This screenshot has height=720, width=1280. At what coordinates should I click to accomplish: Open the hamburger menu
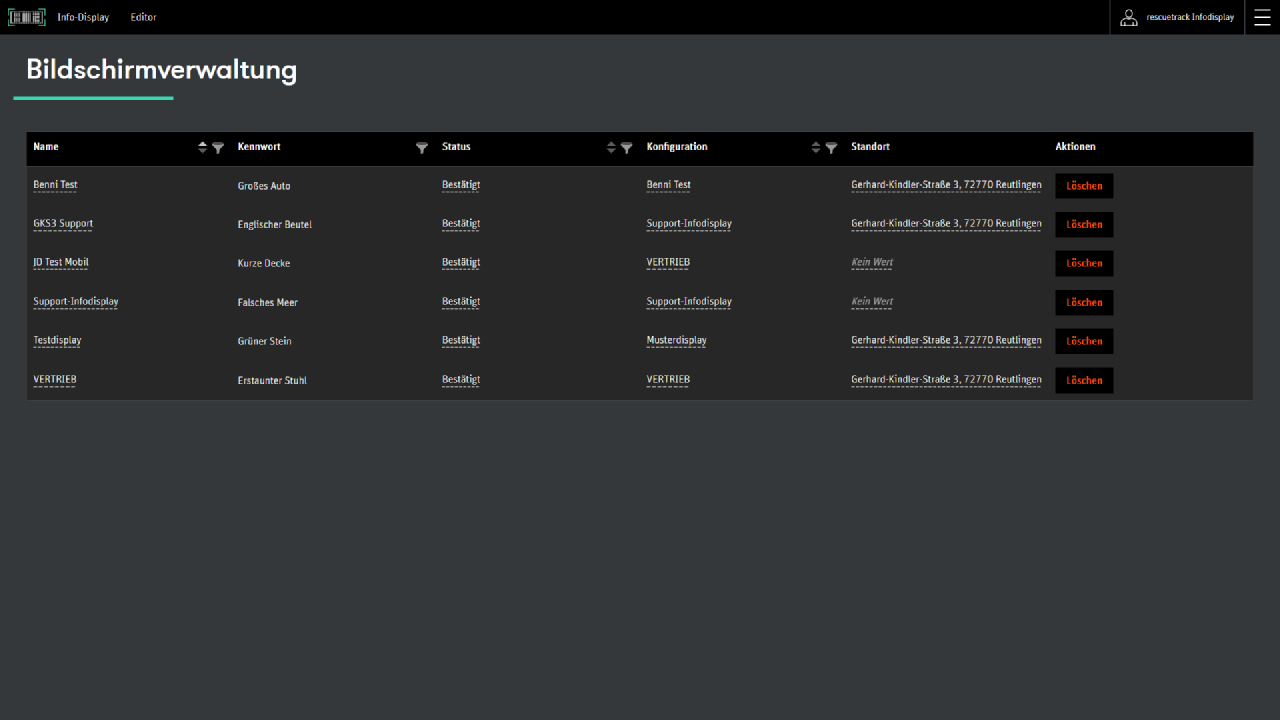tap(1262, 17)
